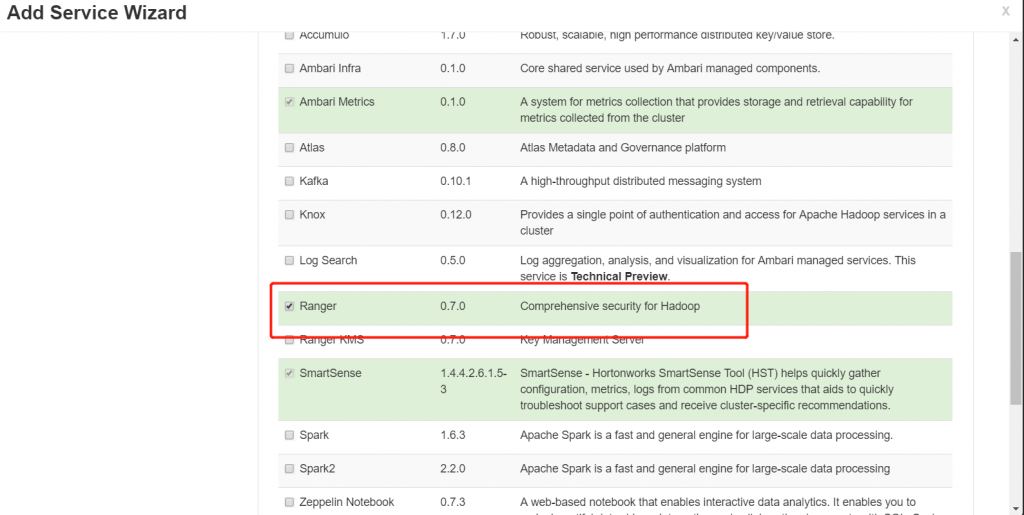Screen dimensions: 1024x515
Task: Click the SmartSense service name
Action: (x=330, y=373)
